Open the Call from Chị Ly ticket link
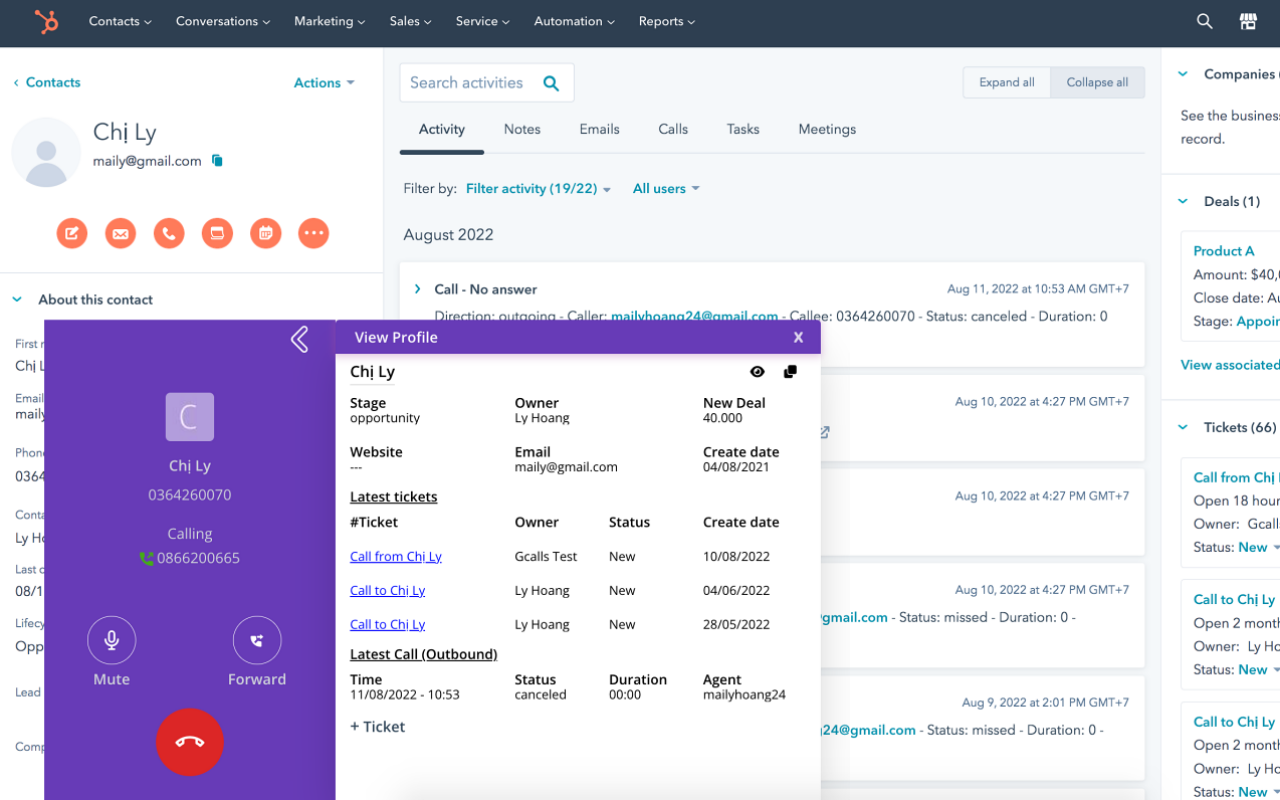 [396, 556]
